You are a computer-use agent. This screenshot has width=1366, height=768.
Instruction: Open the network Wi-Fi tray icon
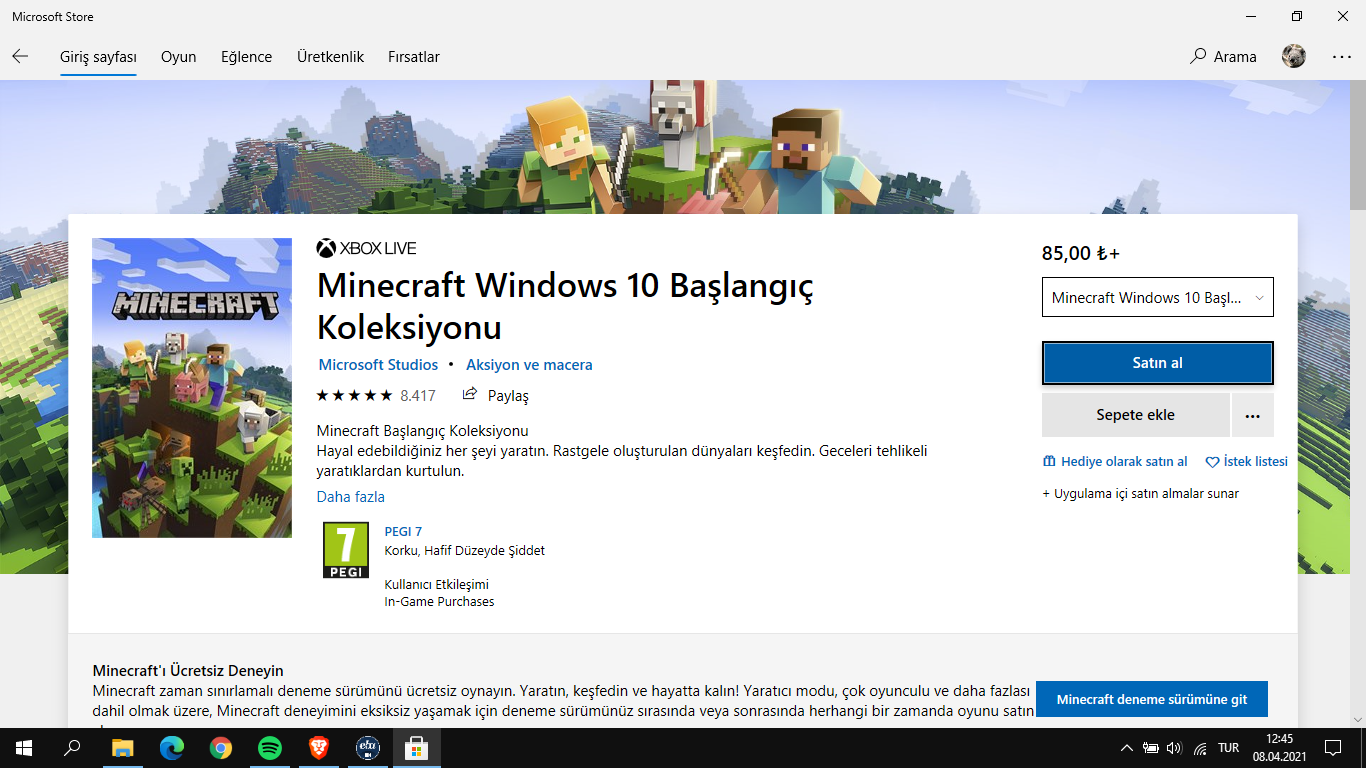1199,748
